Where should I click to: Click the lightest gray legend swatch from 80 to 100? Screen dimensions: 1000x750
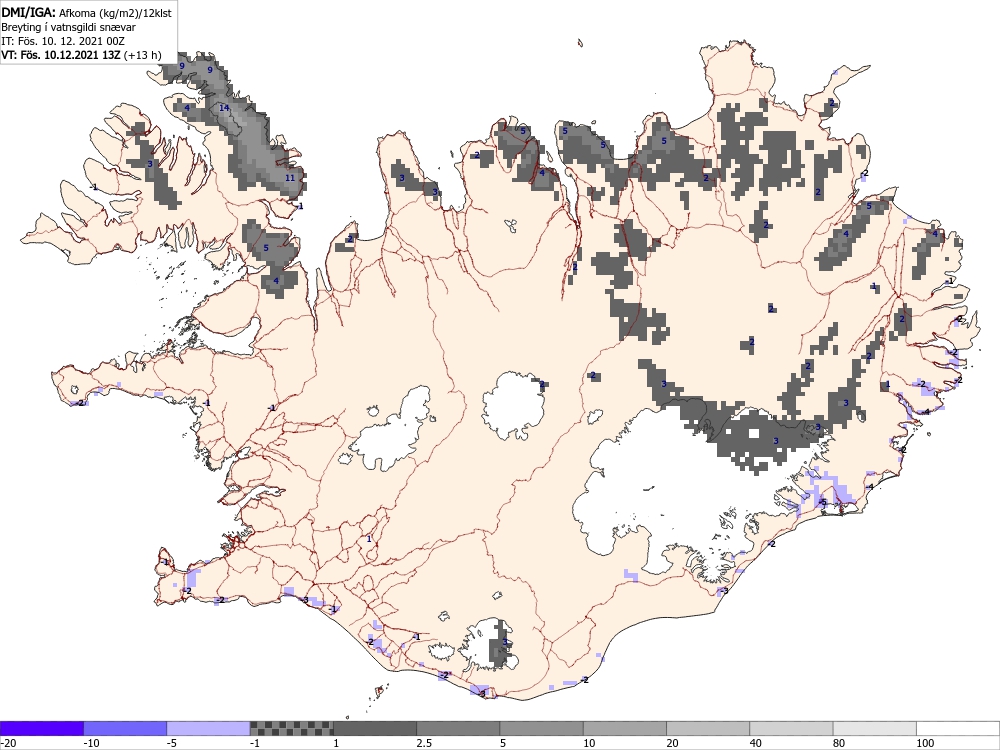click(x=874, y=728)
